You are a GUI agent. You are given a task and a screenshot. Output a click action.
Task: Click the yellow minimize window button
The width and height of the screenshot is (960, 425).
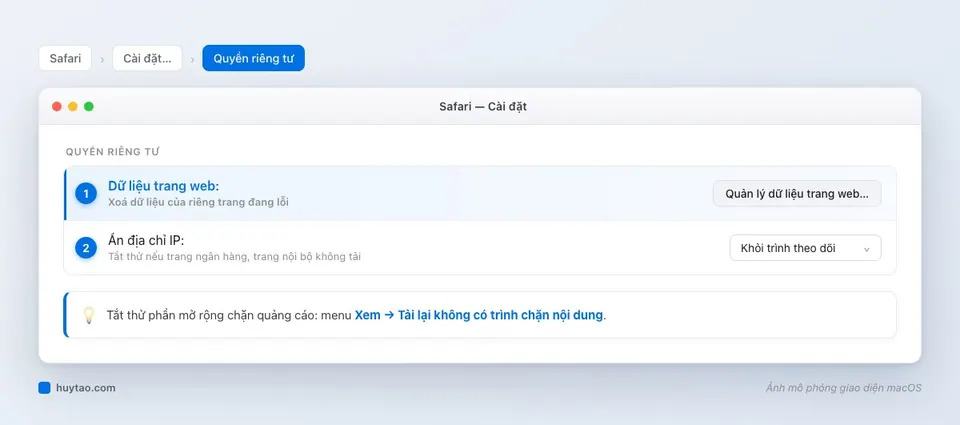[73, 107]
